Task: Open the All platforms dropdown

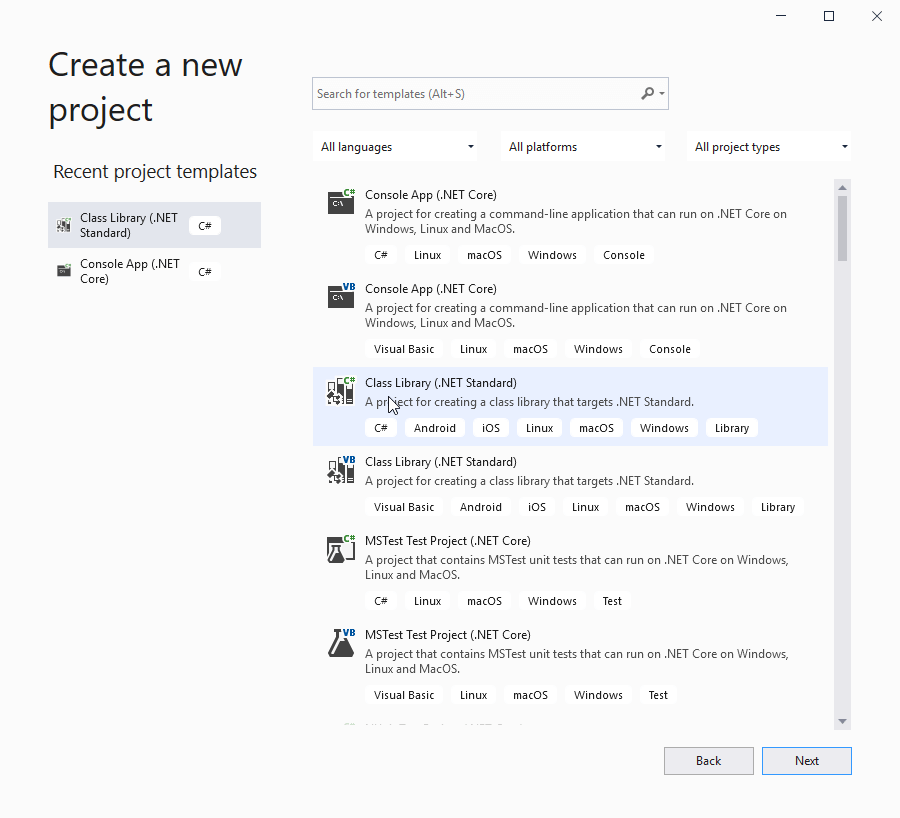Action: point(584,147)
